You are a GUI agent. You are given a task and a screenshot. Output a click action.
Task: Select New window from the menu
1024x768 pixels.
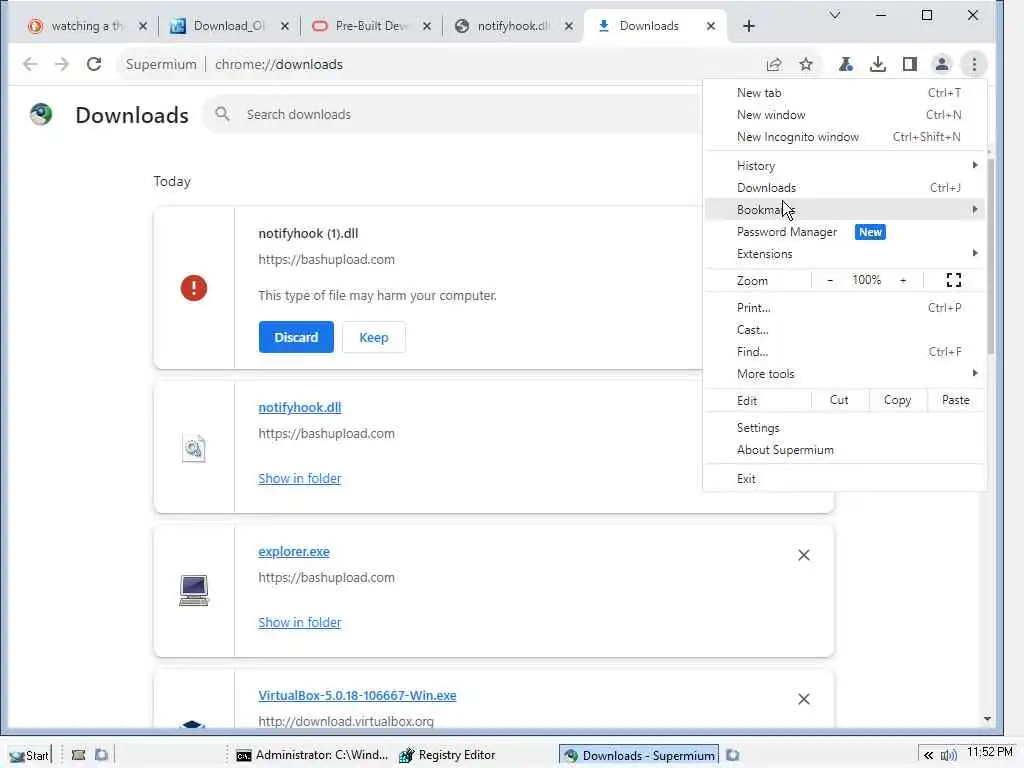844,115
